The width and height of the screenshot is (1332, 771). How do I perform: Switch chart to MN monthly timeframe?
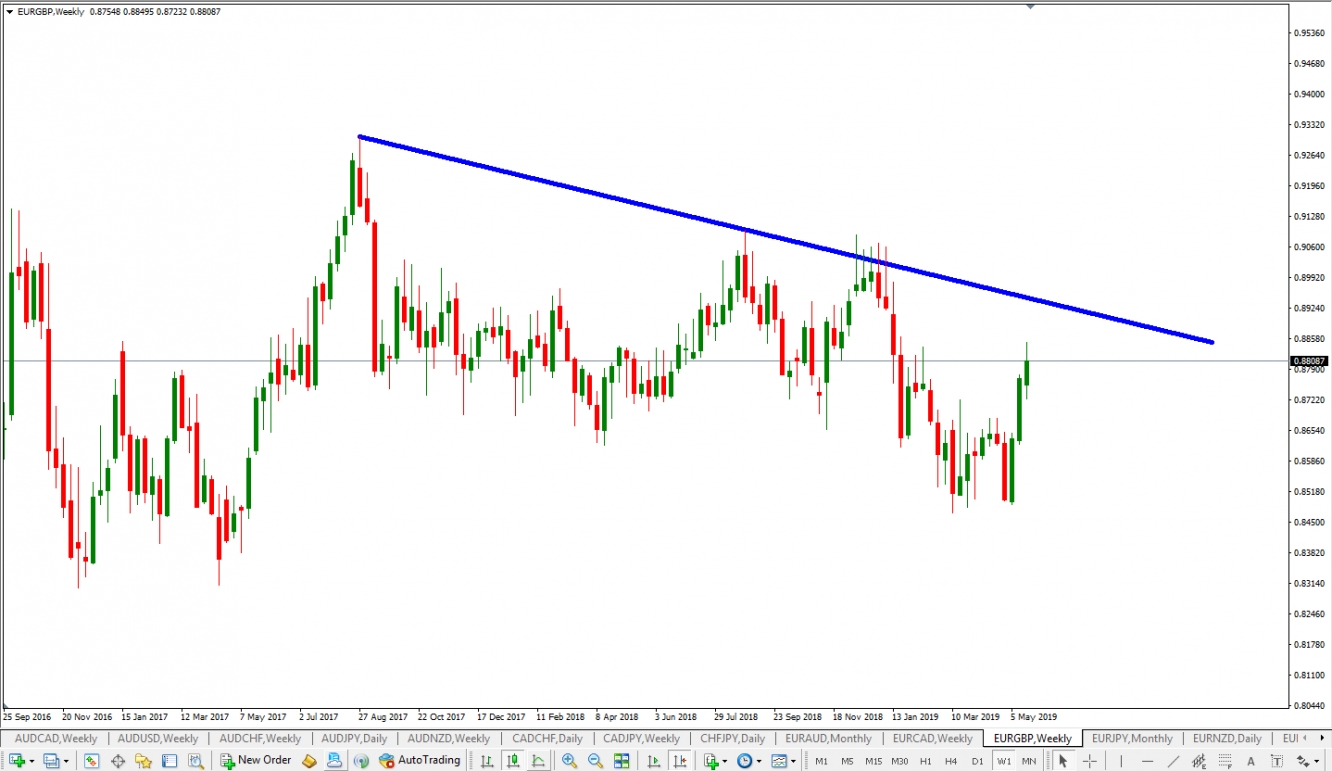click(x=1028, y=761)
